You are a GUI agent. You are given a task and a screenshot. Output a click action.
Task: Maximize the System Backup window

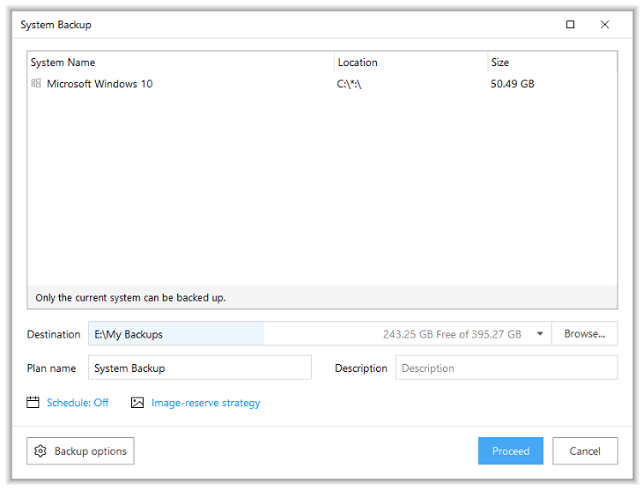coord(570,24)
